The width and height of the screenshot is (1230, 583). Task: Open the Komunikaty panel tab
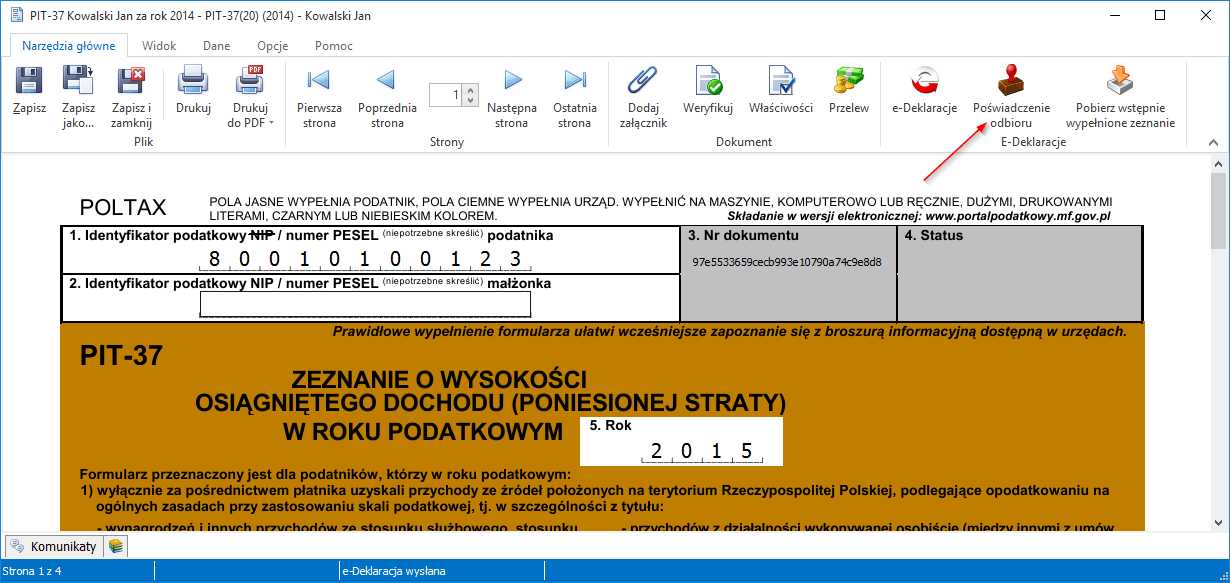pos(54,546)
